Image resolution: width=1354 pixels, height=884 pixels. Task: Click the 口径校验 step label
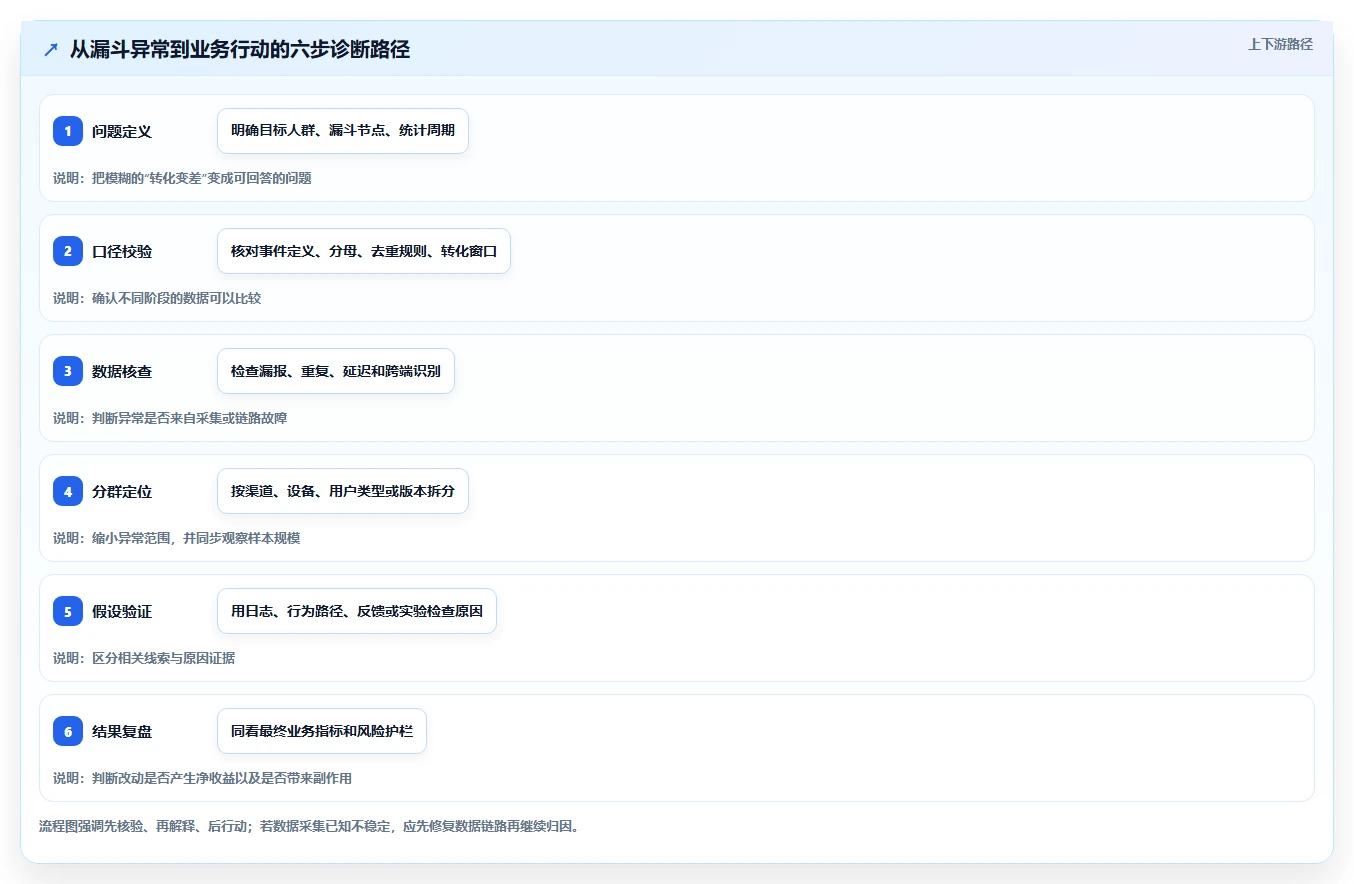[122, 251]
